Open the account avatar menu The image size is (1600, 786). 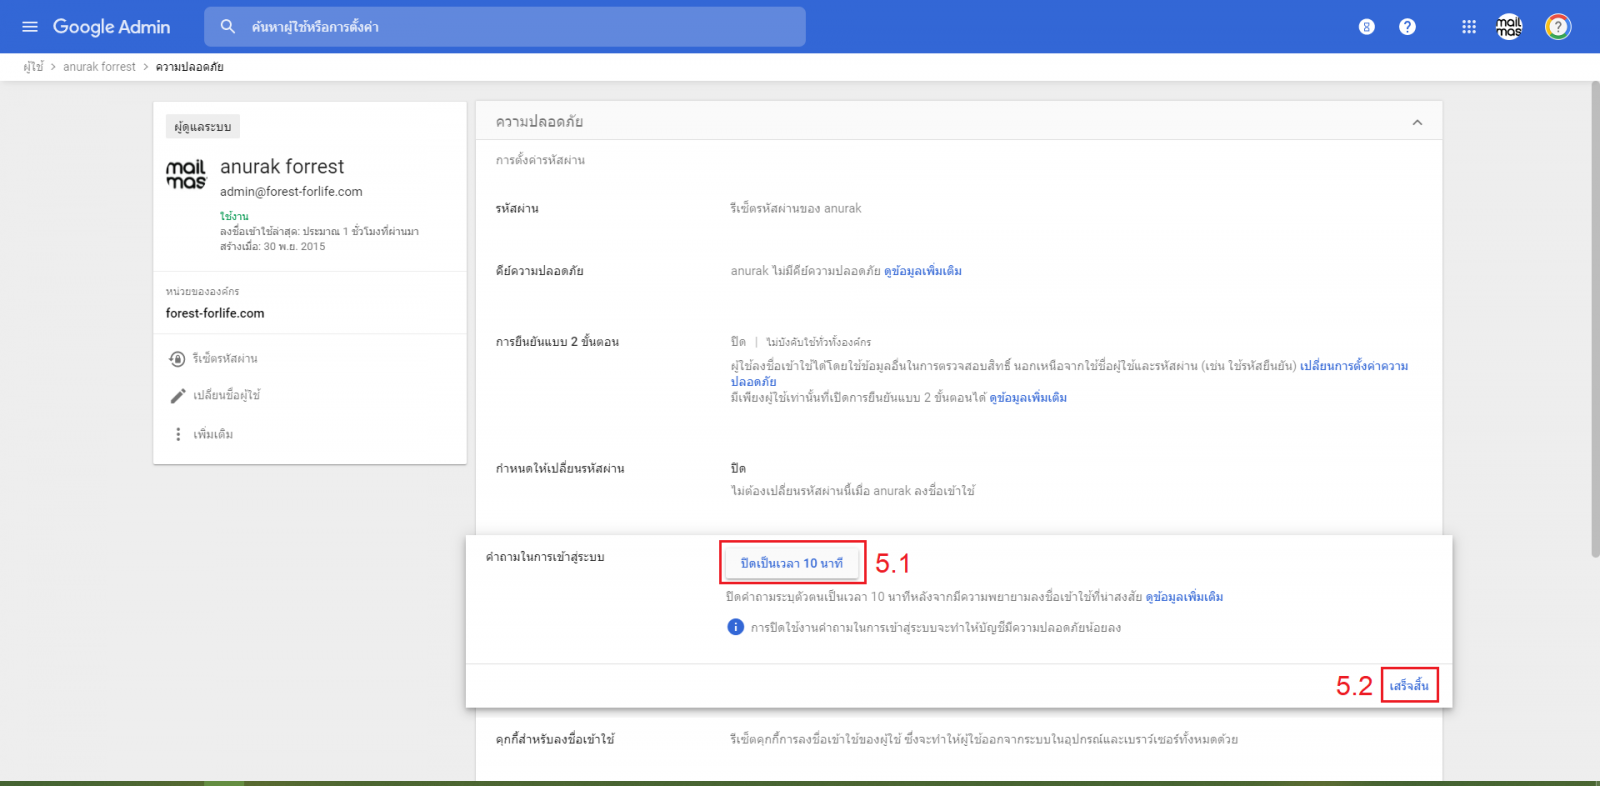pos(1558,27)
